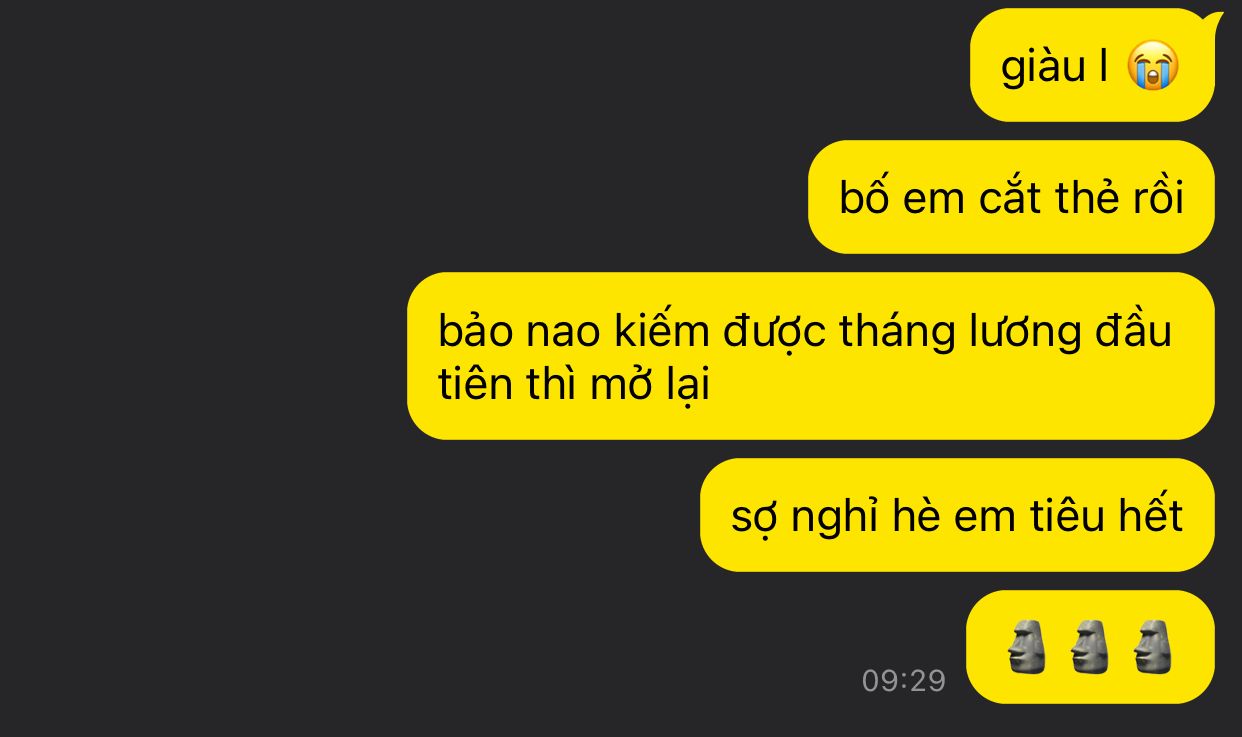This screenshot has height=737, width=1242.
Task: Tap the loudly crying face emoji
Action: pos(1153,67)
